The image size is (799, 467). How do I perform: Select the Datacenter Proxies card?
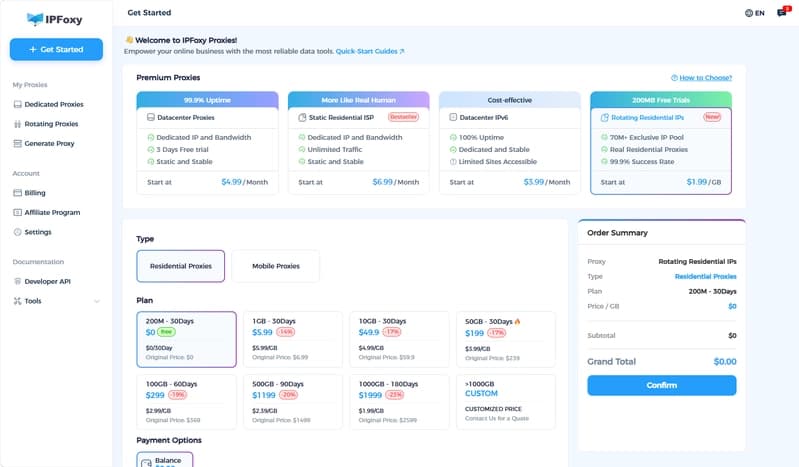pos(207,143)
